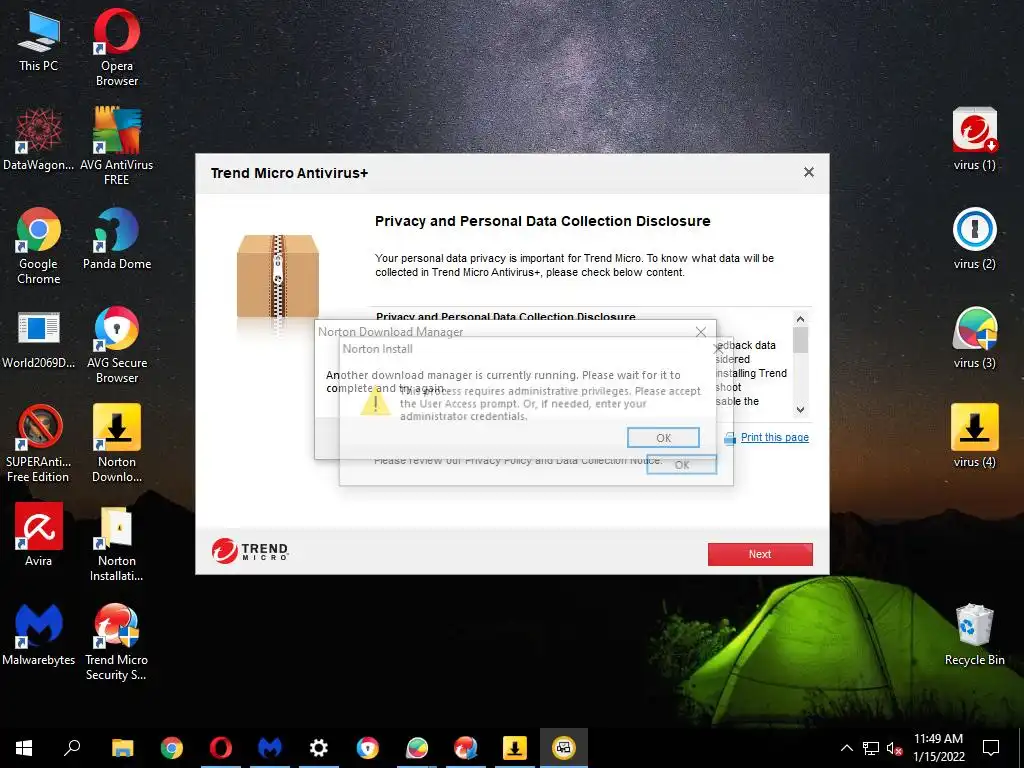Select the Malwarebytes desktop icon
Image resolution: width=1024 pixels, height=768 pixels.
pyautogui.click(x=39, y=634)
